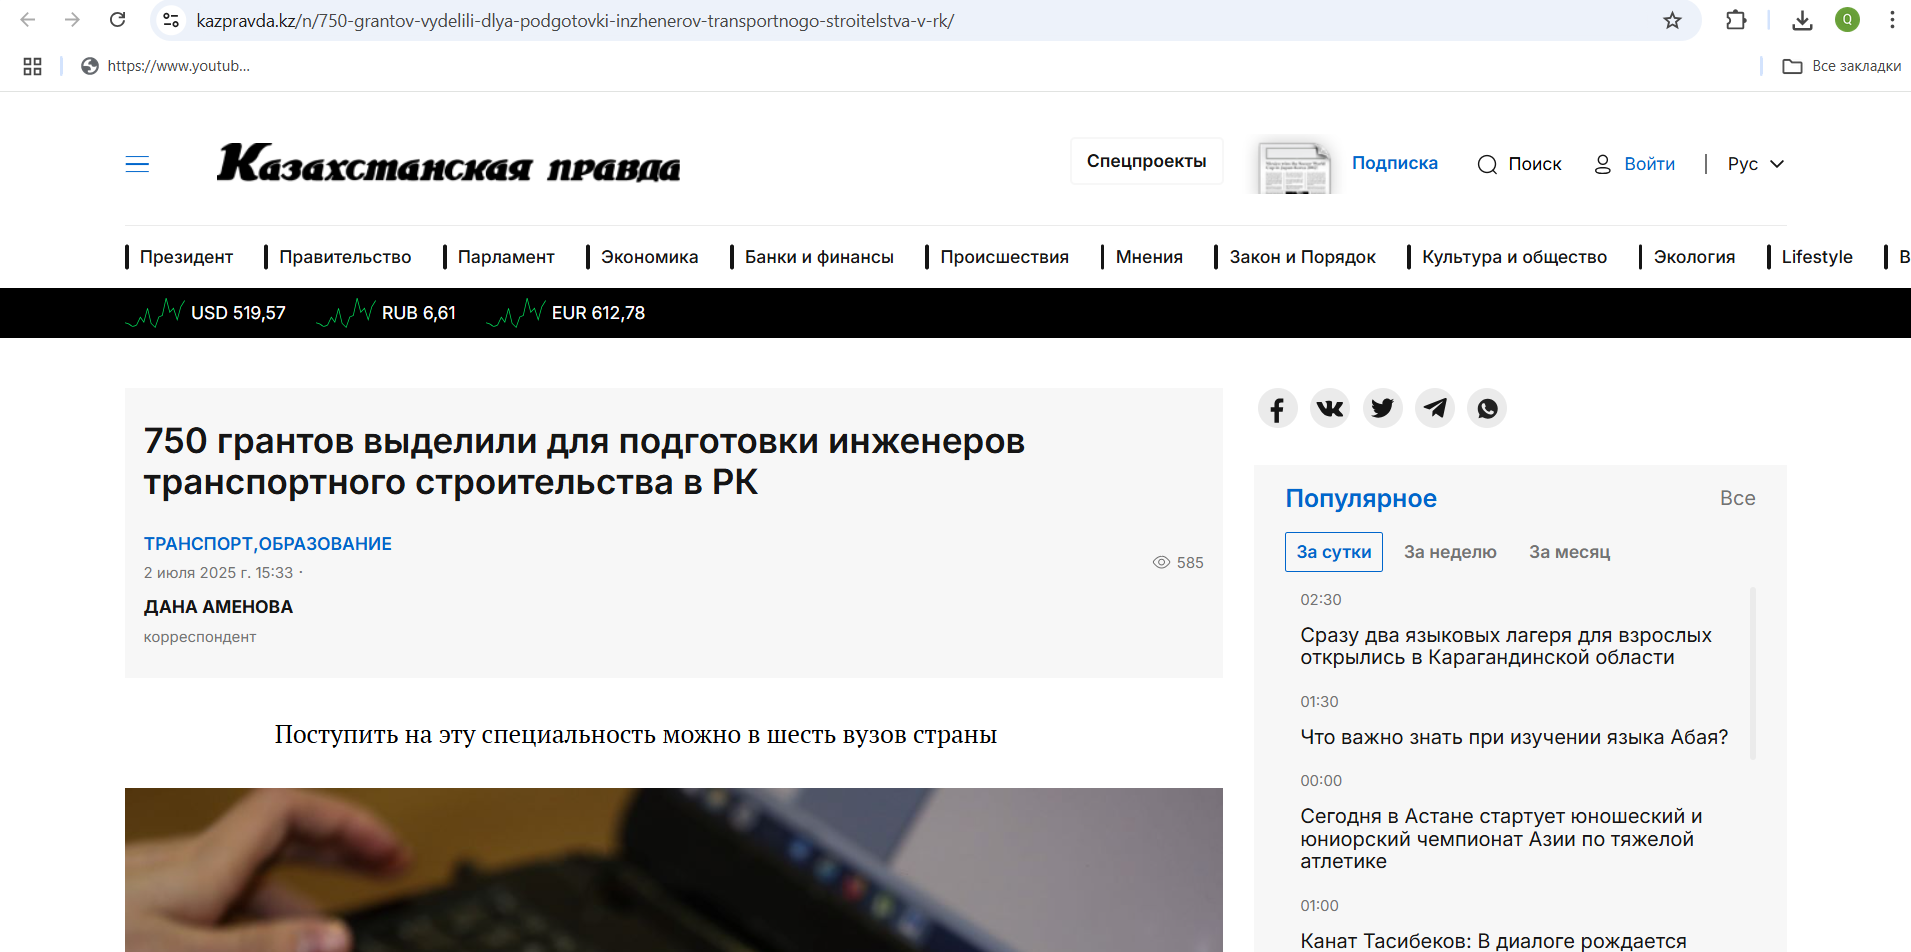This screenshot has width=1911, height=952.
Task: Open the Спецпроекты button
Action: tap(1146, 161)
